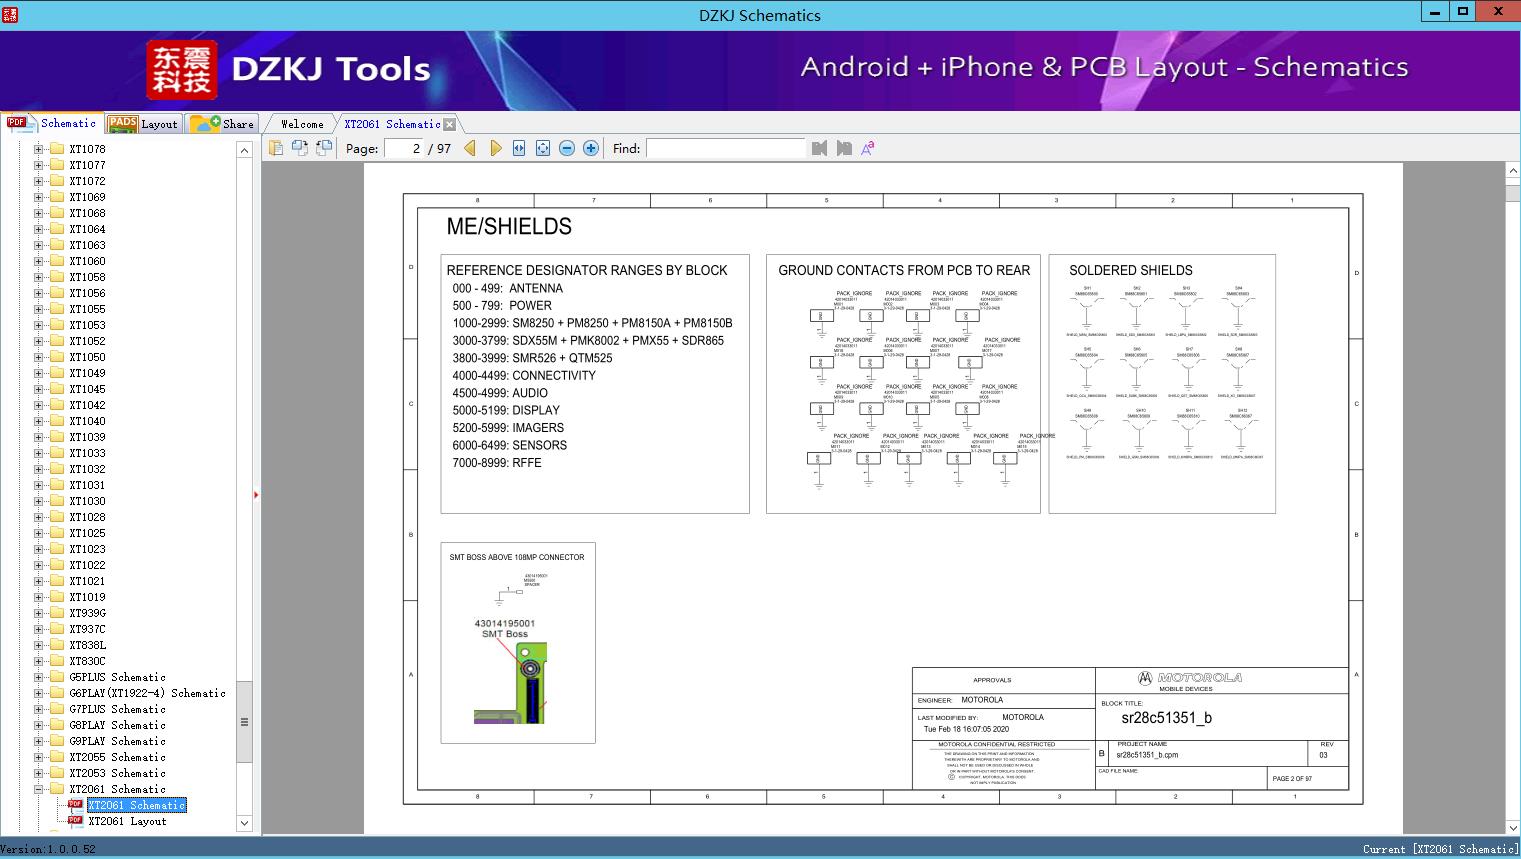Expand the G5PLUS Schematic node
1521x859 pixels.
[38, 677]
